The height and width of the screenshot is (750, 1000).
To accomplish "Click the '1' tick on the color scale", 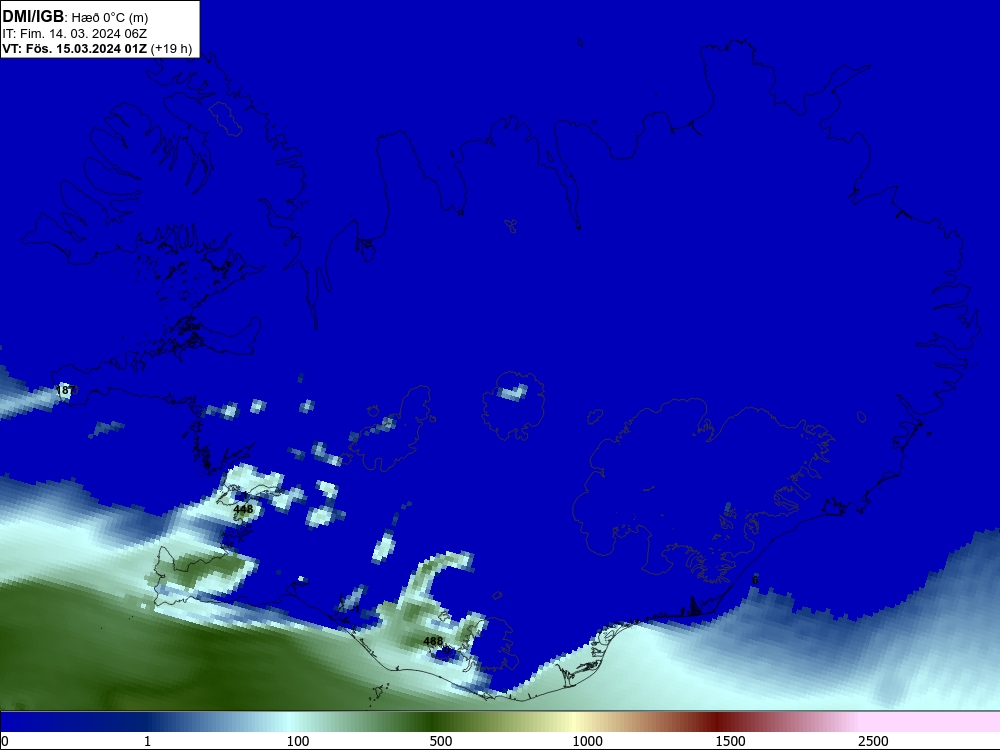I will (x=147, y=741).
